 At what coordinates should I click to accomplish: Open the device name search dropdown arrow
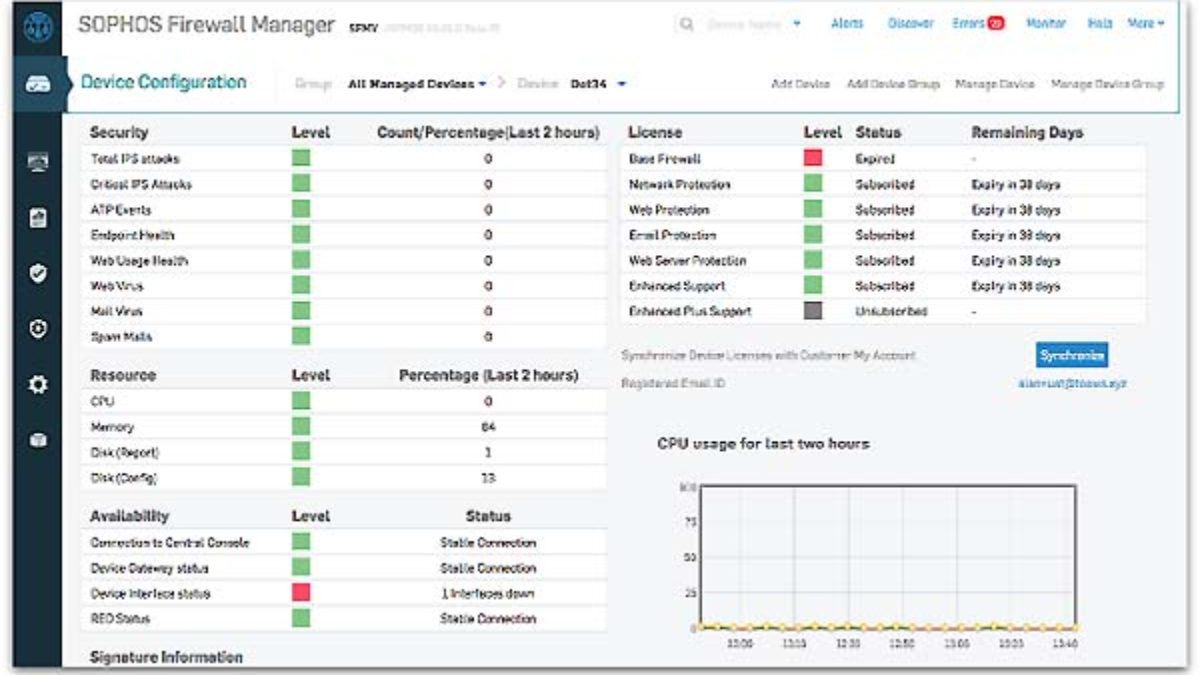[797, 24]
